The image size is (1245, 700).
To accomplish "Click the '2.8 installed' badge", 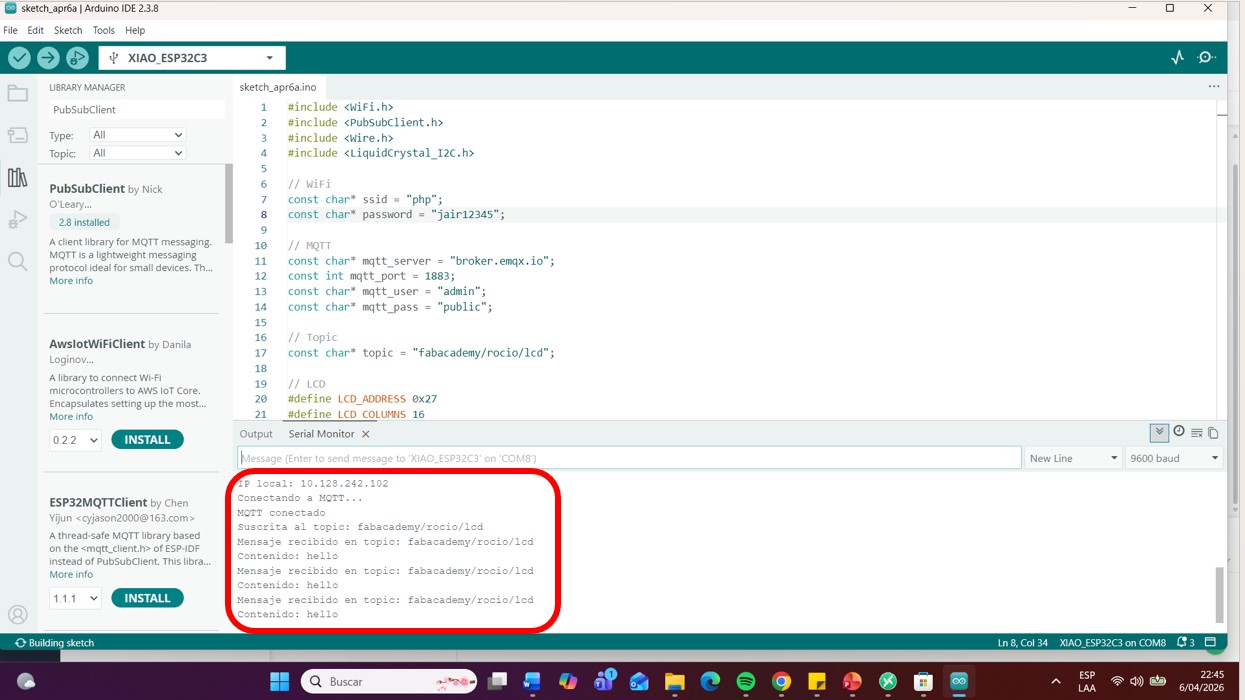I will [x=84, y=222].
